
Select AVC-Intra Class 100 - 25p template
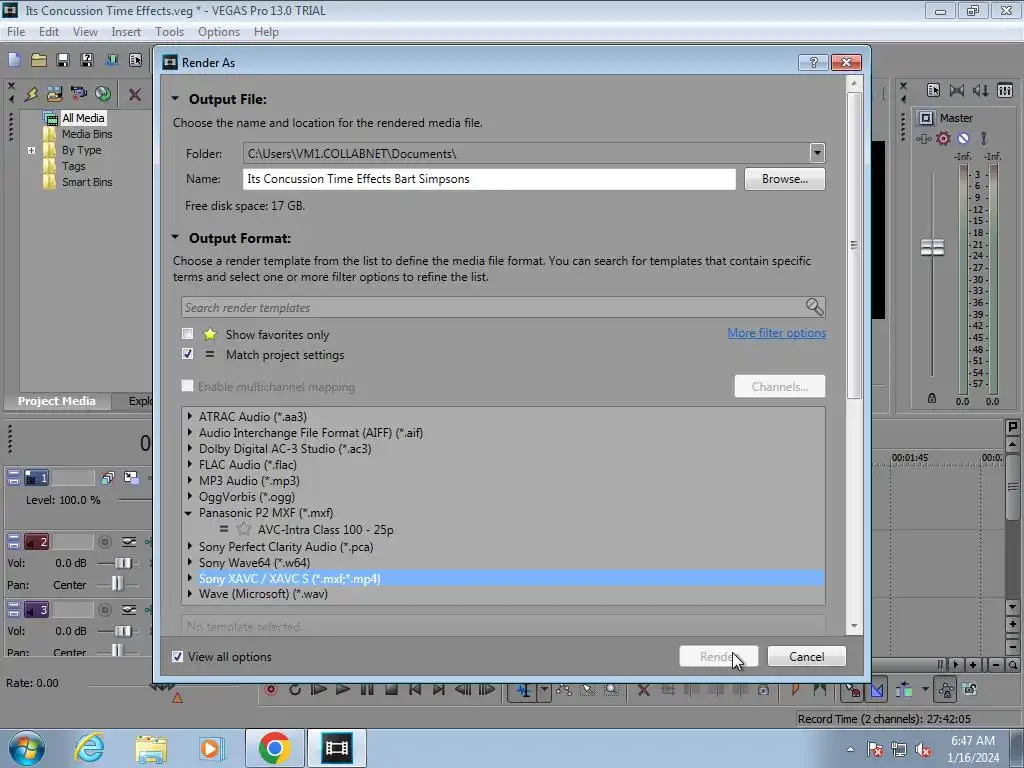pyautogui.click(x=325, y=530)
